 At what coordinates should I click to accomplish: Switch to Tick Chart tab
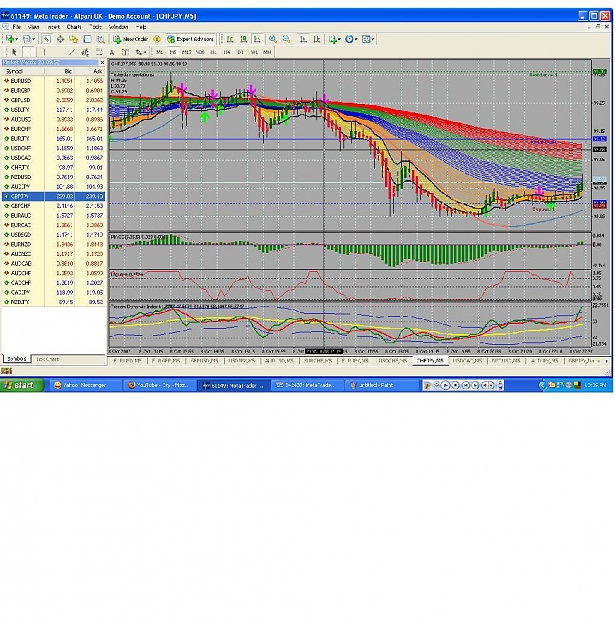[x=47, y=360]
